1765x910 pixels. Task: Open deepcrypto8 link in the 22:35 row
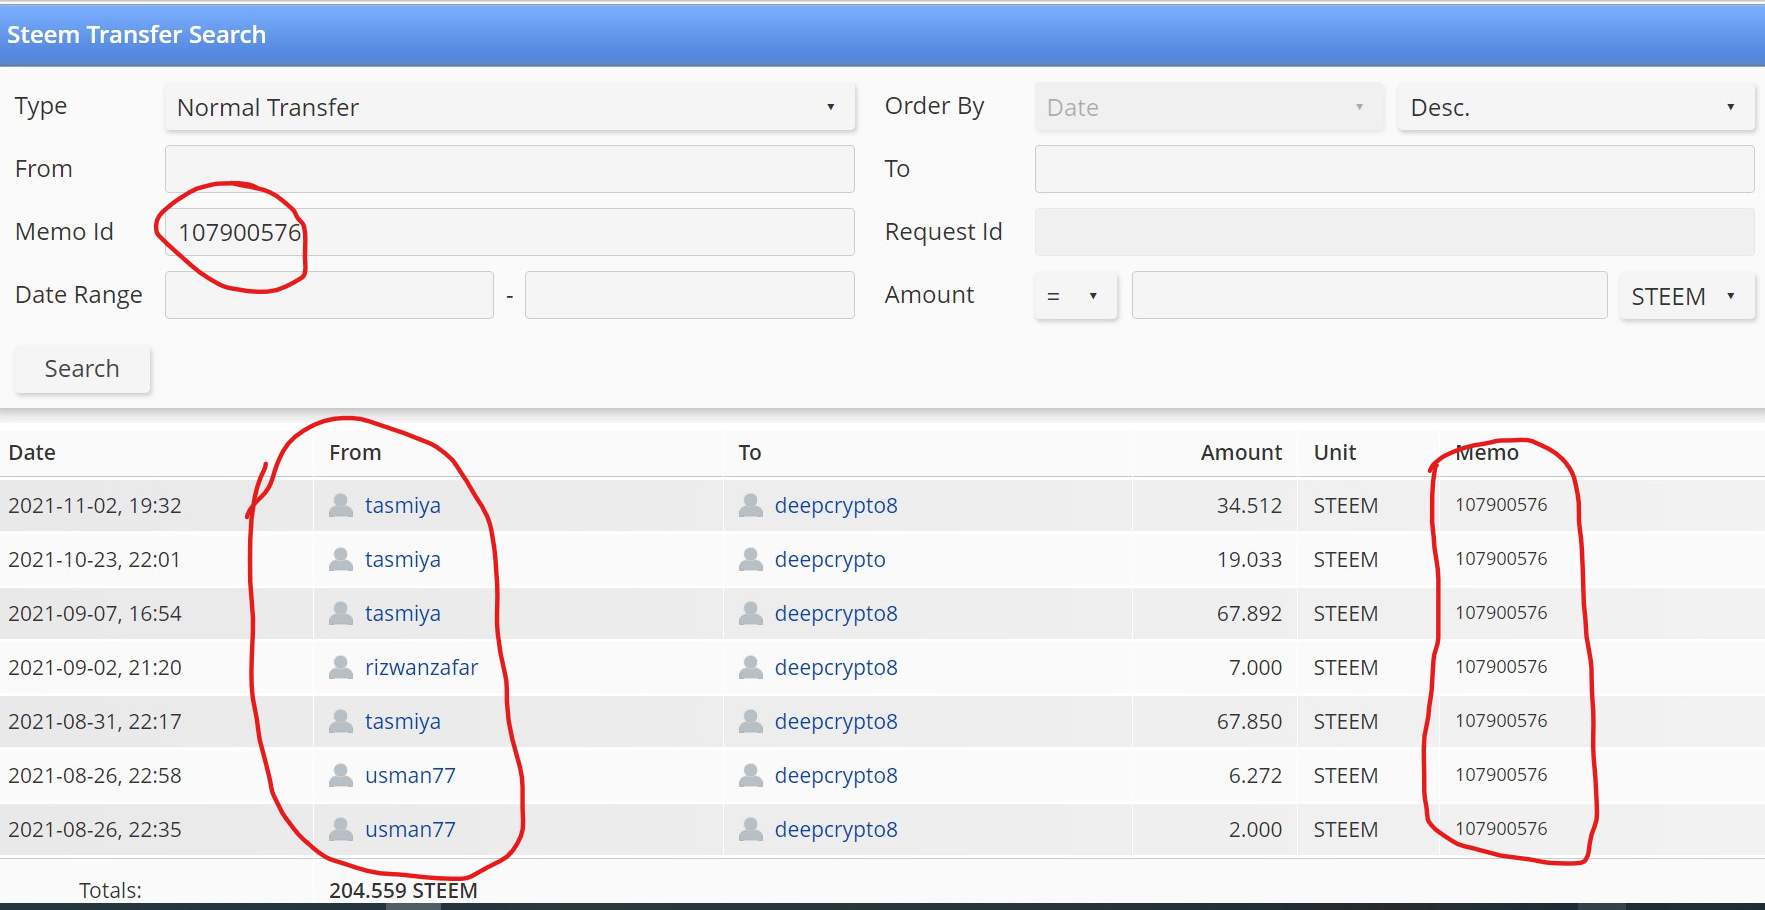click(x=836, y=829)
